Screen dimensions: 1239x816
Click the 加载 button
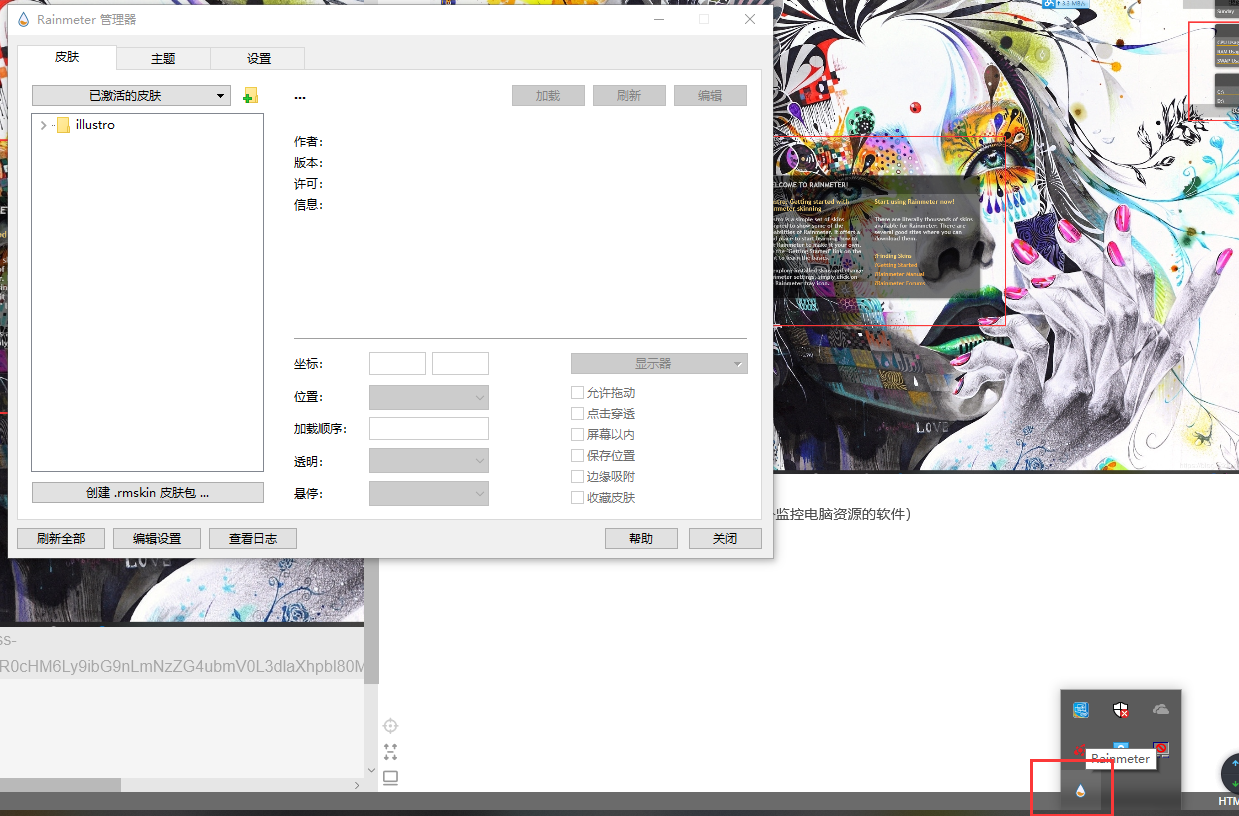tap(548, 95)
